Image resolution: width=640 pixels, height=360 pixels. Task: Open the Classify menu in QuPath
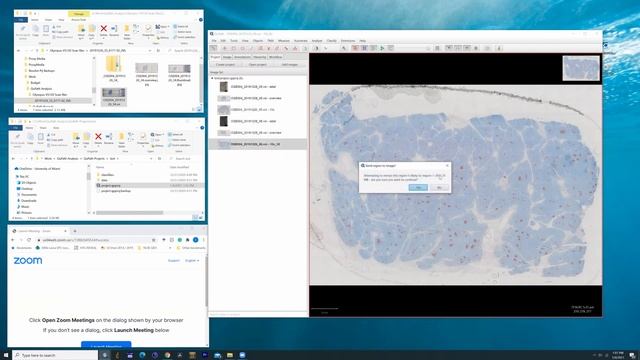[331, 41]
